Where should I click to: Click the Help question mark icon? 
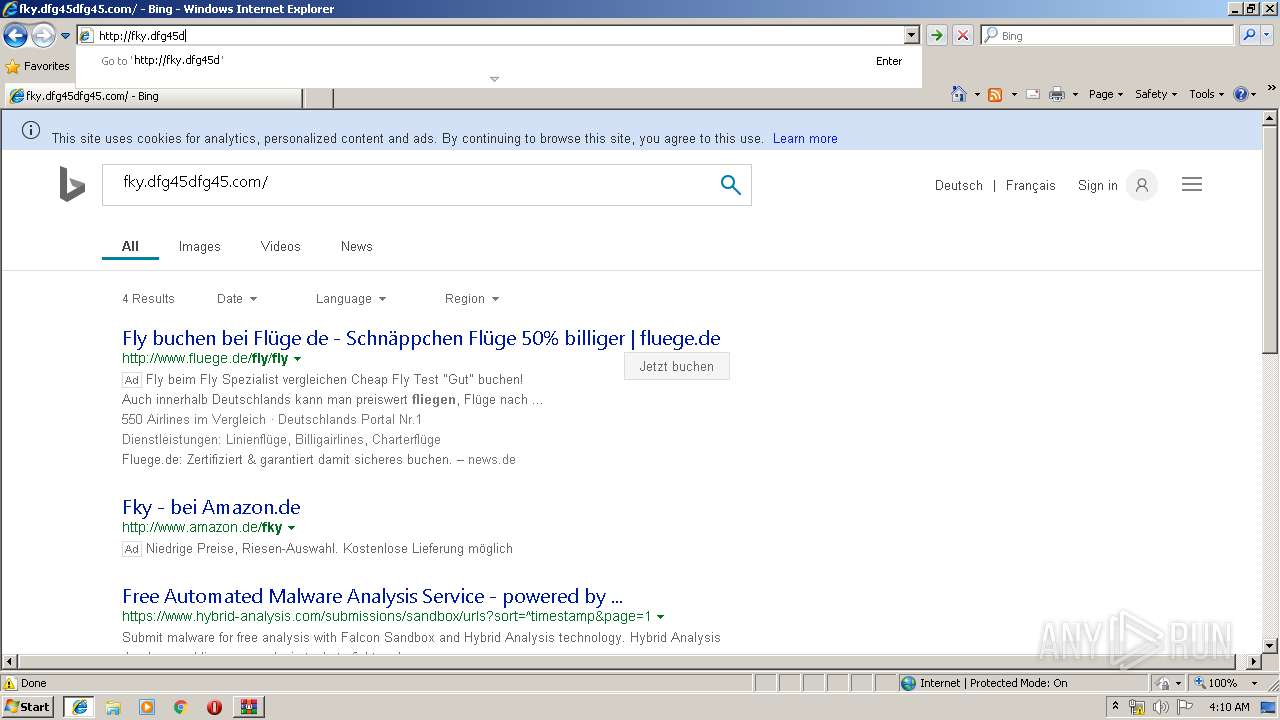tap(1241, 94)
